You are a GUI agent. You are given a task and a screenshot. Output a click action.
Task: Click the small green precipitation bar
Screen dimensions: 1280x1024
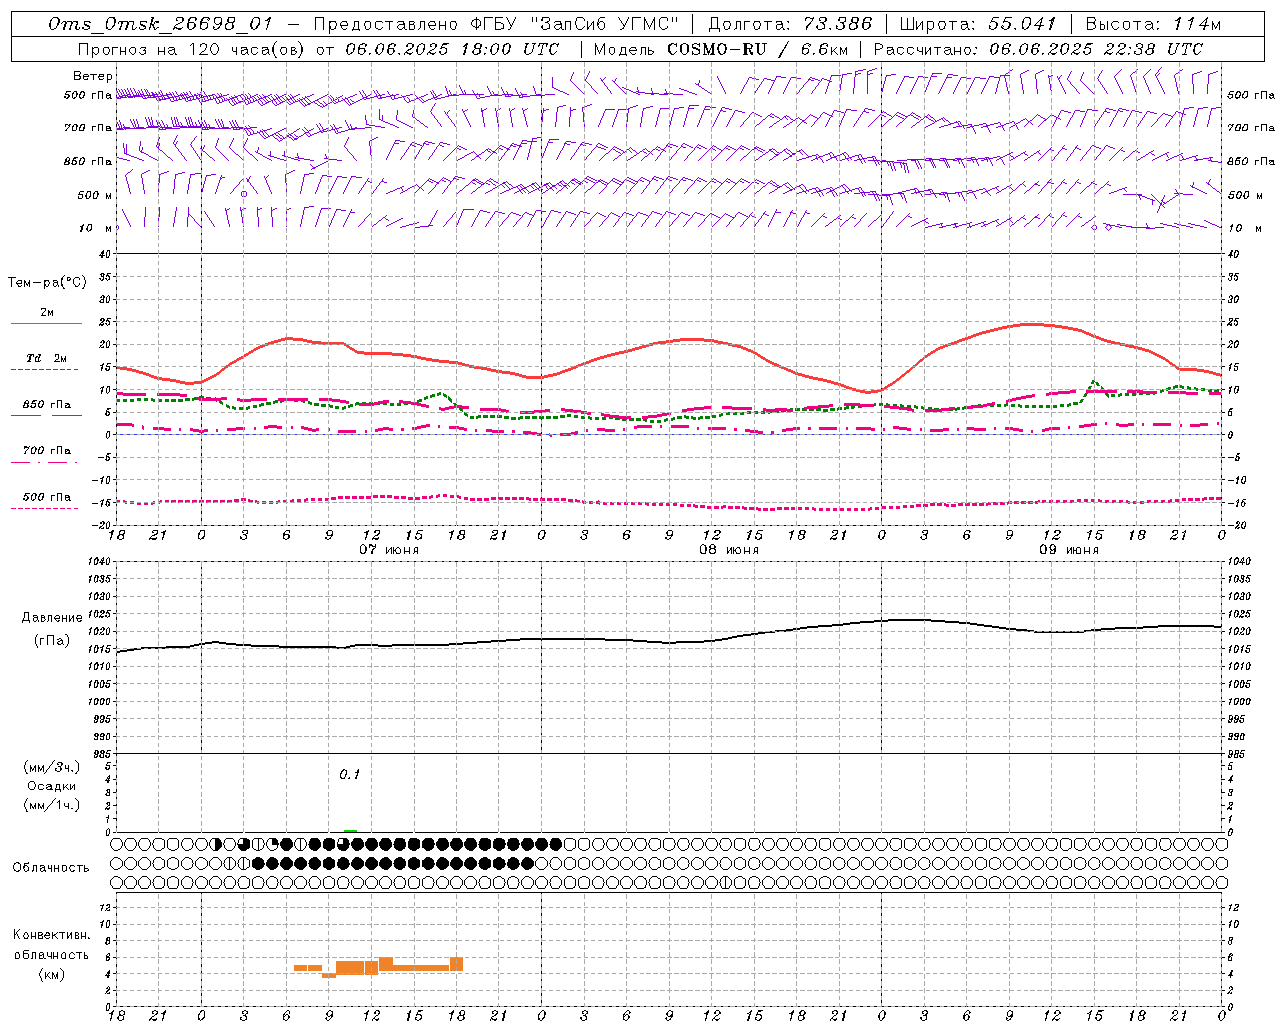[x=350, y=830]
